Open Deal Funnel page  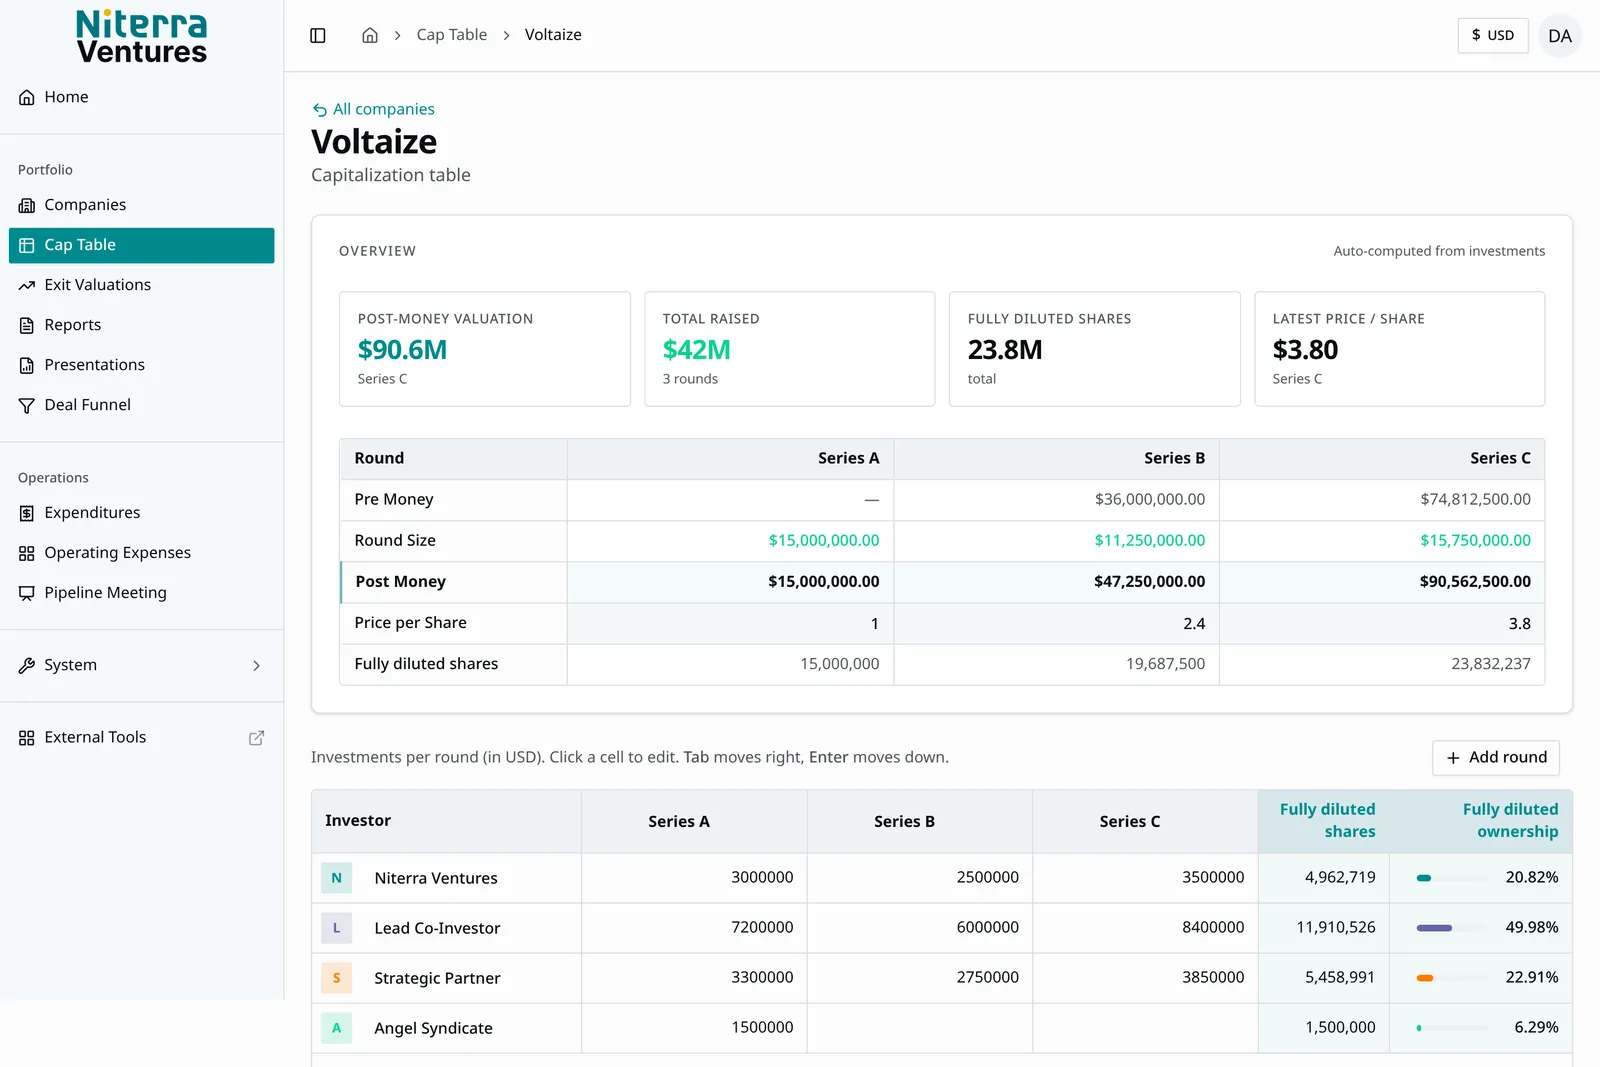(x=142, y=405)
